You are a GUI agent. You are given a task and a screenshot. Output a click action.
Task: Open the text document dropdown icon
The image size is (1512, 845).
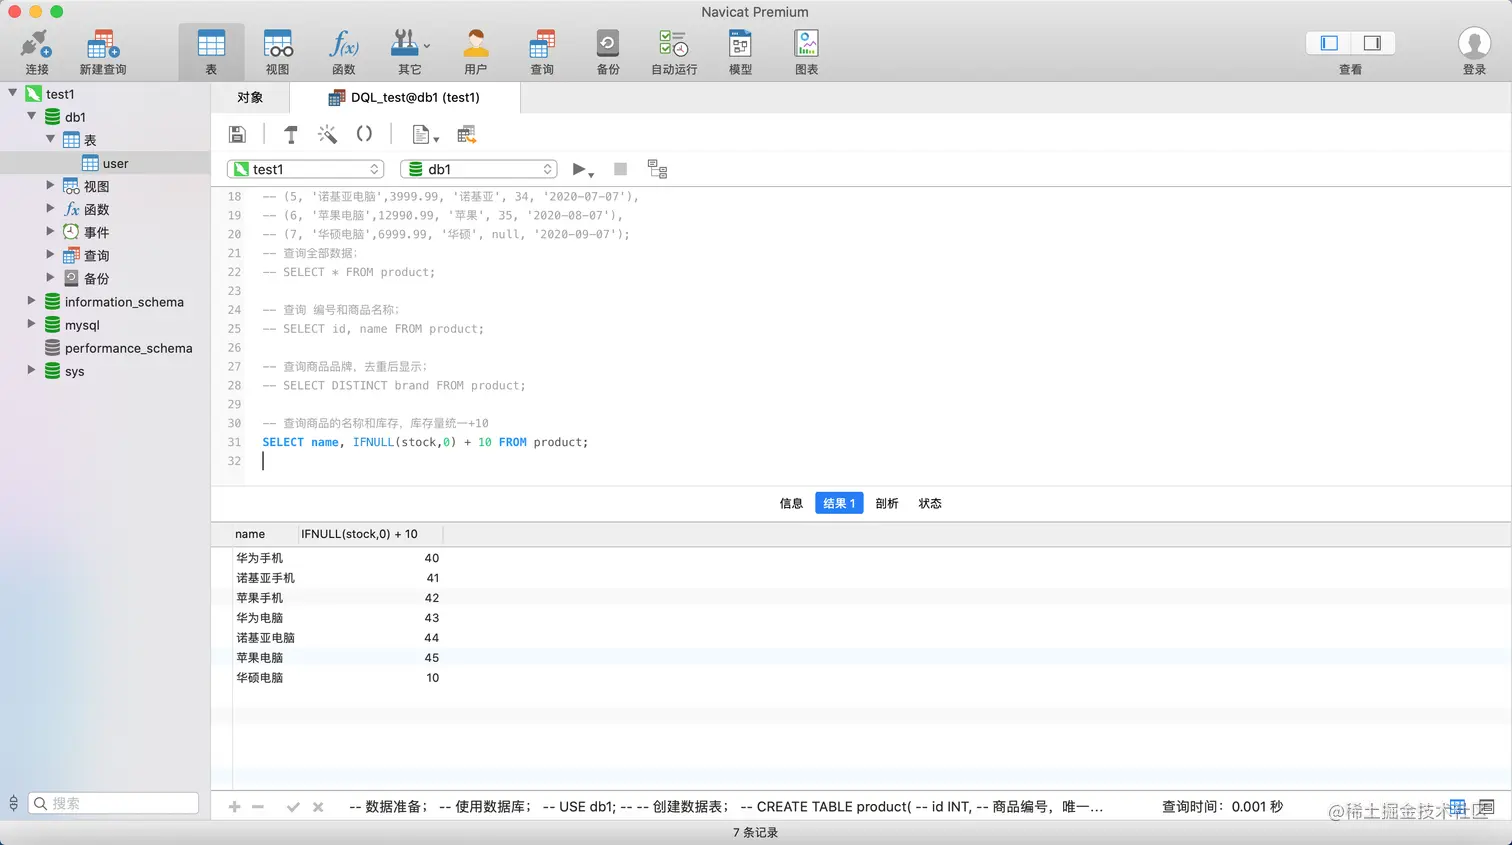click(425, 134)
